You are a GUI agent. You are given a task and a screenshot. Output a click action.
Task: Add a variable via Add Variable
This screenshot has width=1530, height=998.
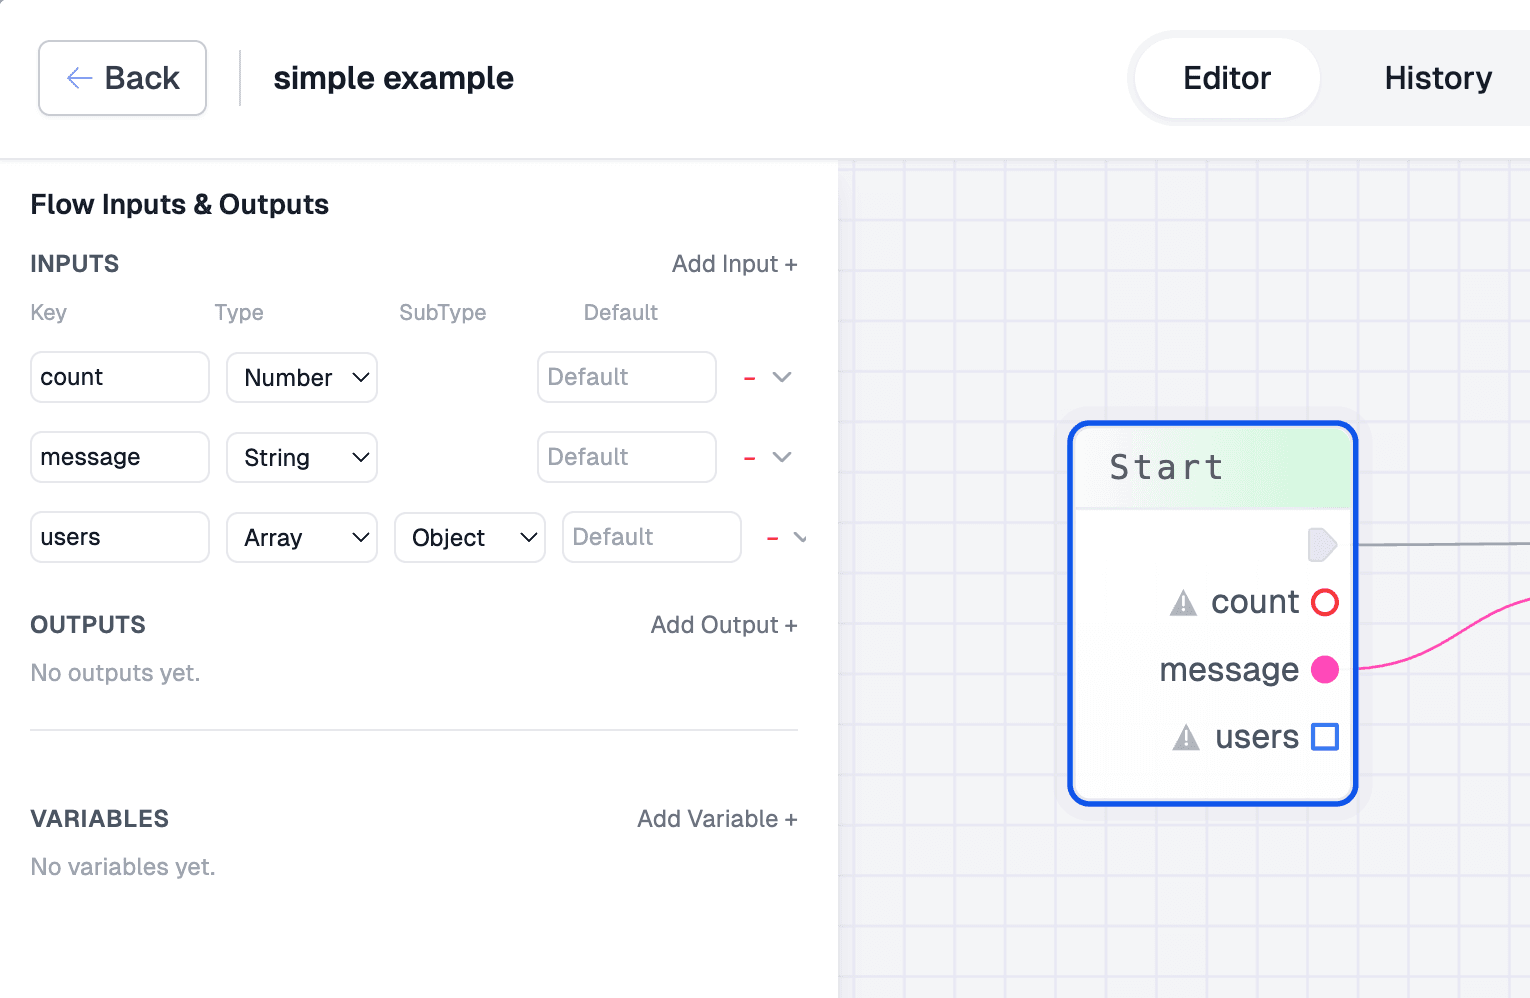pos(716,818)
